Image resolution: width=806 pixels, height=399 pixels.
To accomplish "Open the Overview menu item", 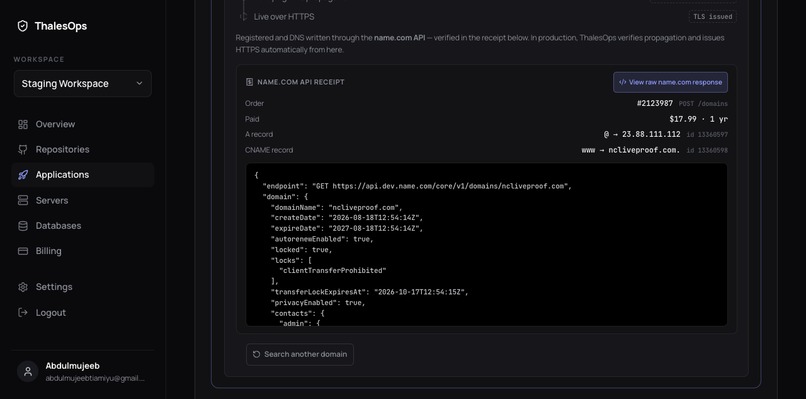I will [x=83, y=124].
